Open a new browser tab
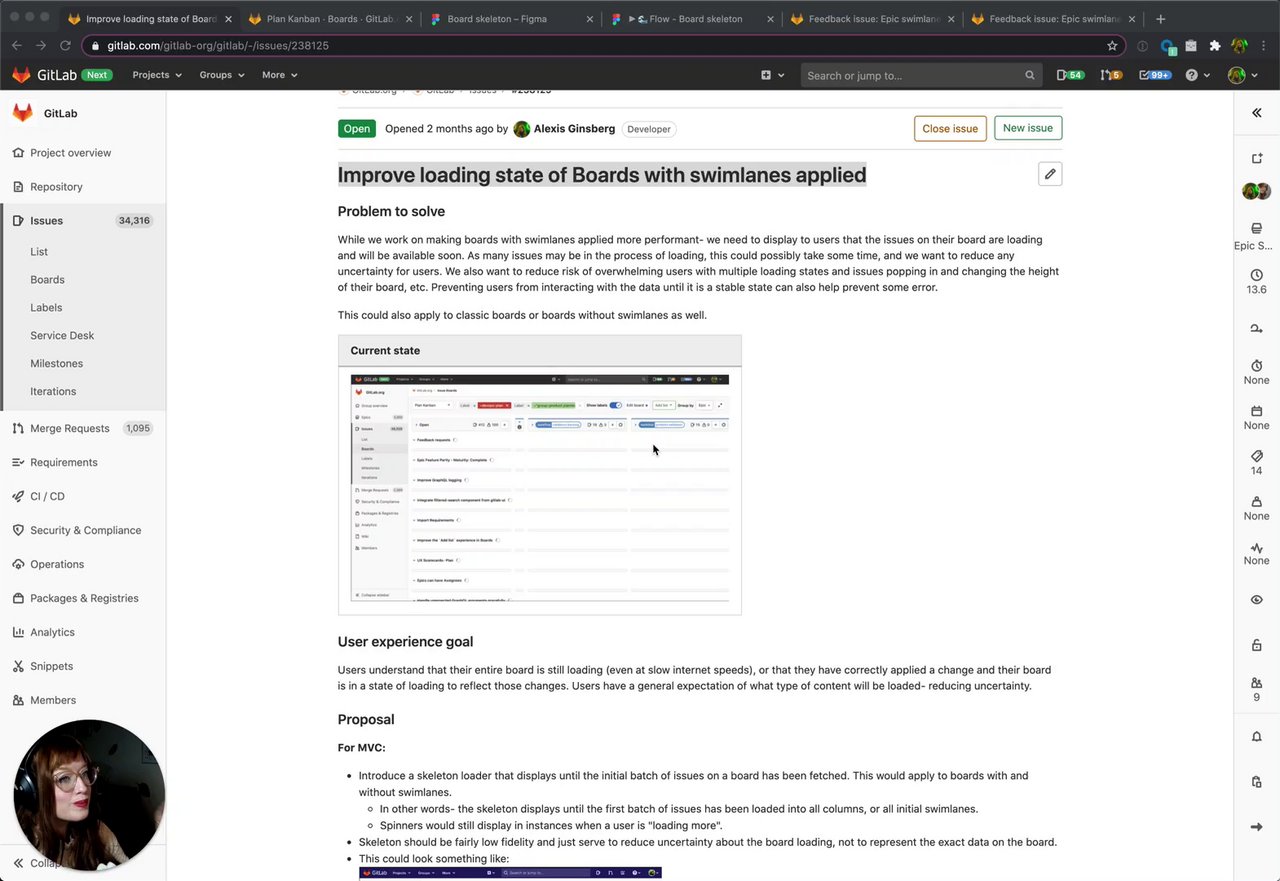 pos(1160,19)
